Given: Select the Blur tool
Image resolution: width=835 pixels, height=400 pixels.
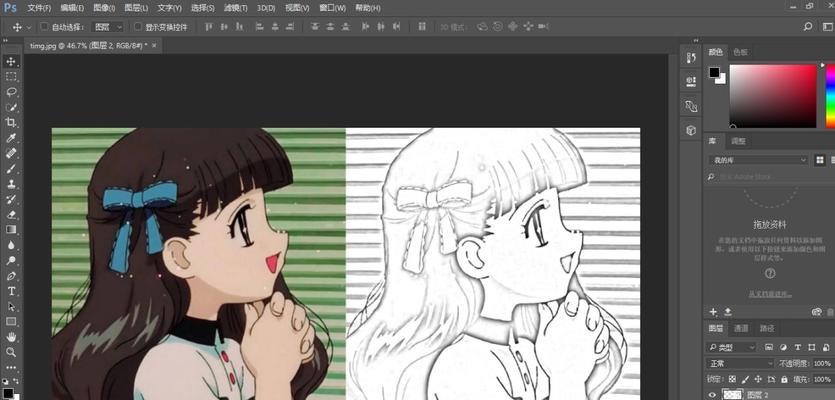Looking at the screenshot, I should 11,245.
